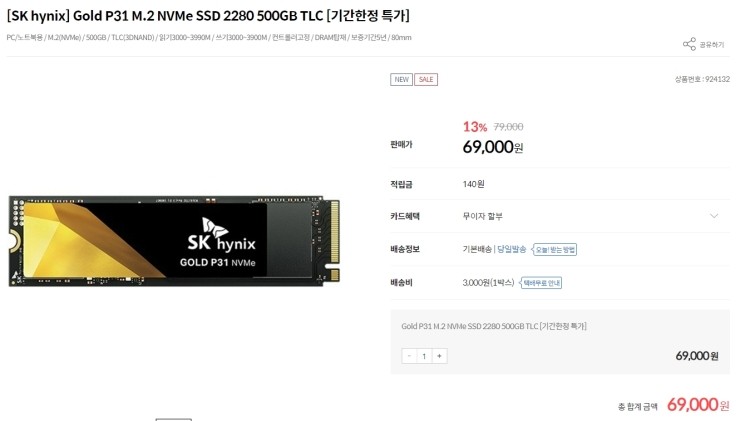Viewport: 740px width, 421px height.
Task: Click the red SALE badge
Action: pyautogui.click(x=426, y=79)
